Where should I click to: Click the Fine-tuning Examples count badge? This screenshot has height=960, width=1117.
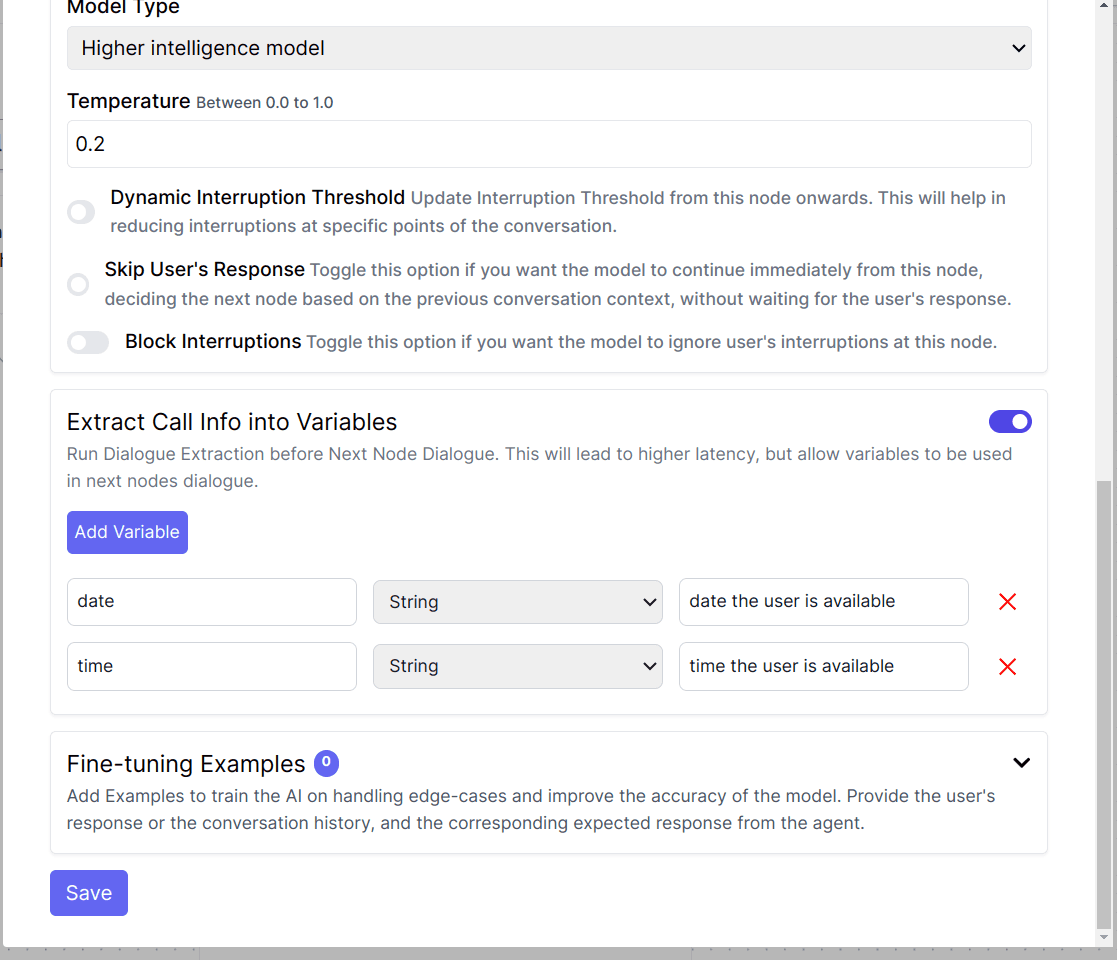point(326,763)
